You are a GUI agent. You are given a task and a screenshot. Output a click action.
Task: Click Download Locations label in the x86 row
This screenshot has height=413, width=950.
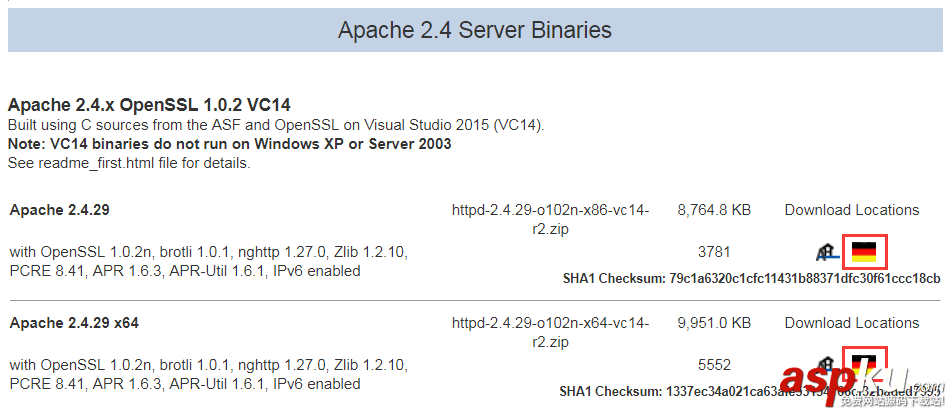(851, 210)
